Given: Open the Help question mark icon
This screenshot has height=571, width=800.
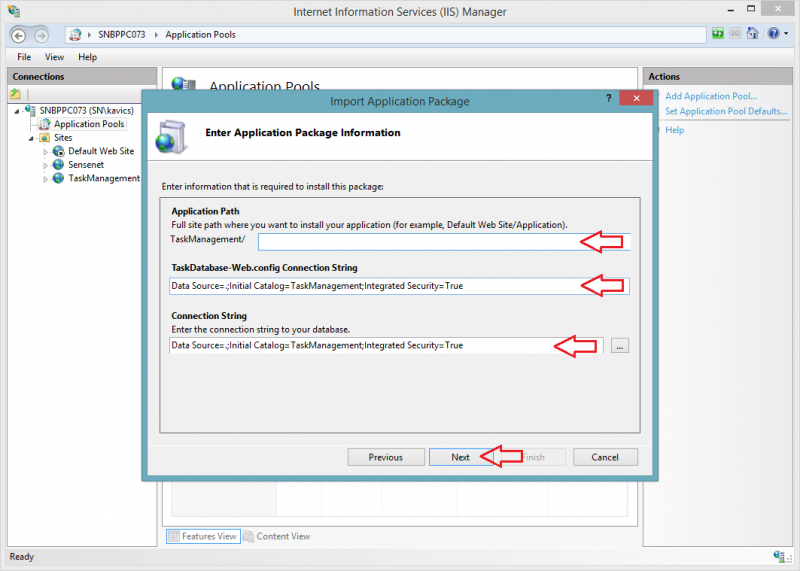Looking at the screenshot, I should click(x=773, y=34).
